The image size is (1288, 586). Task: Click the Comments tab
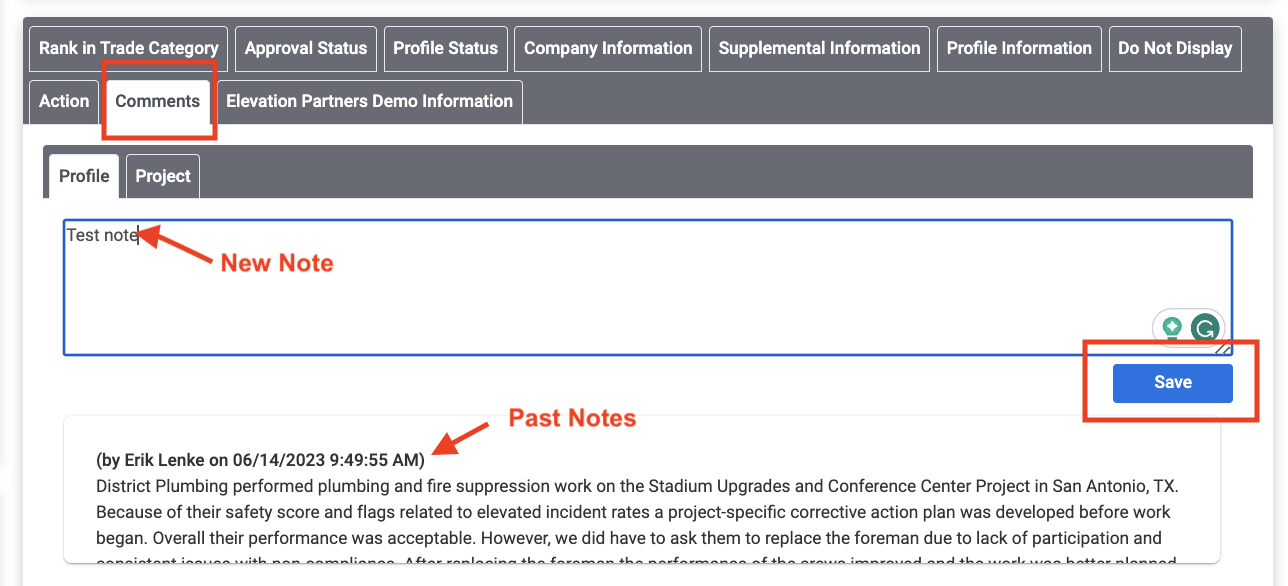coord(158,101)
